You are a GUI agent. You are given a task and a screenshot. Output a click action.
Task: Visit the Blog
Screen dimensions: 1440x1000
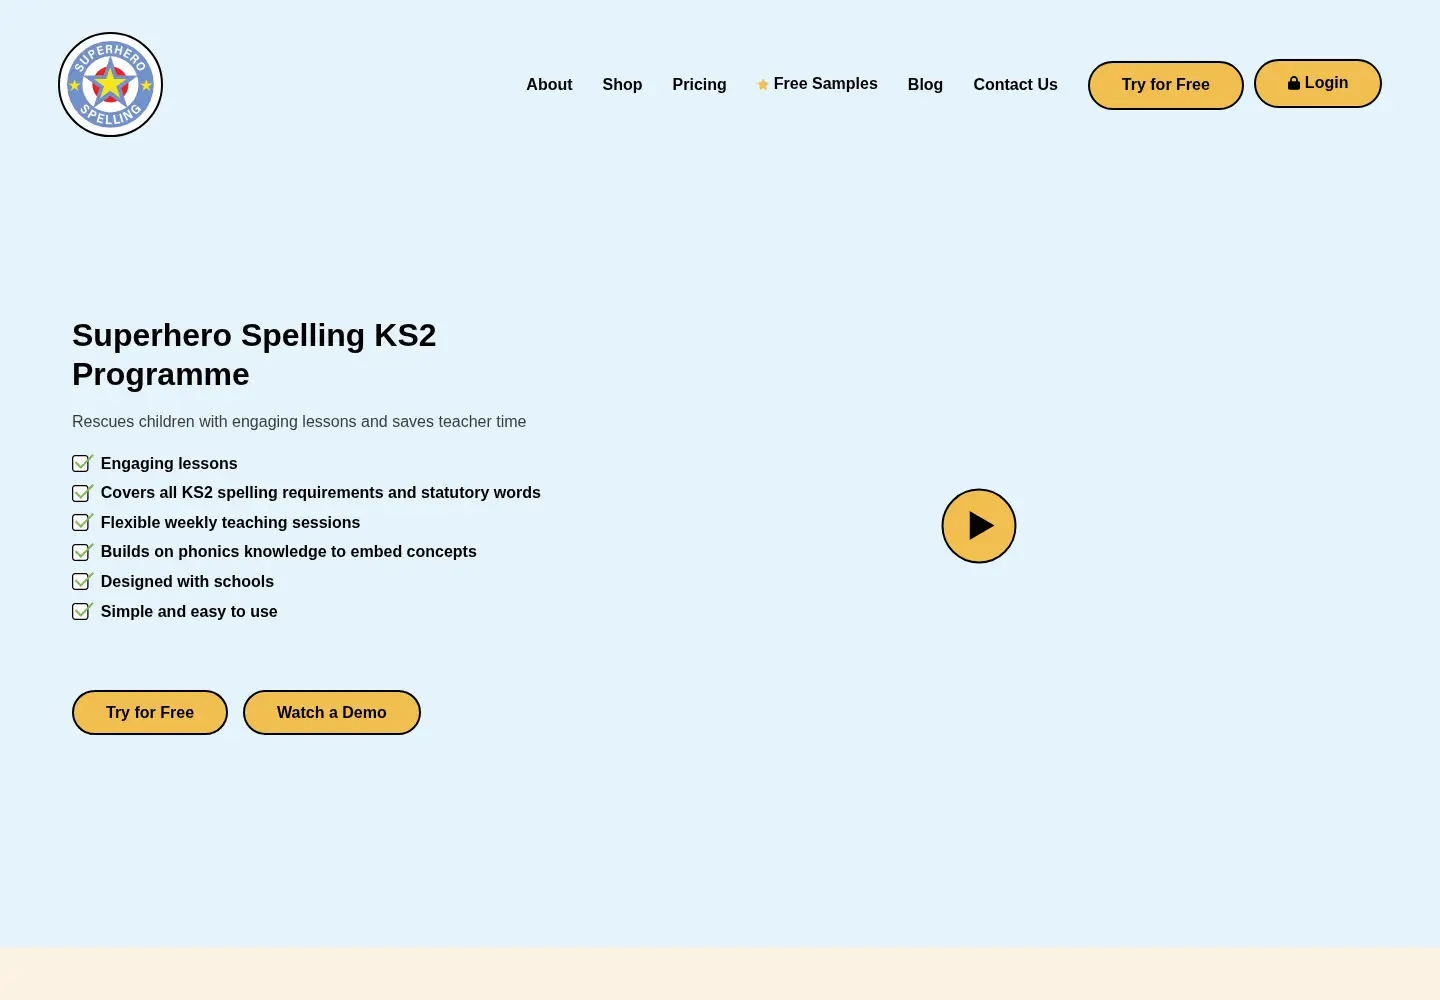[x=925, y=85]
